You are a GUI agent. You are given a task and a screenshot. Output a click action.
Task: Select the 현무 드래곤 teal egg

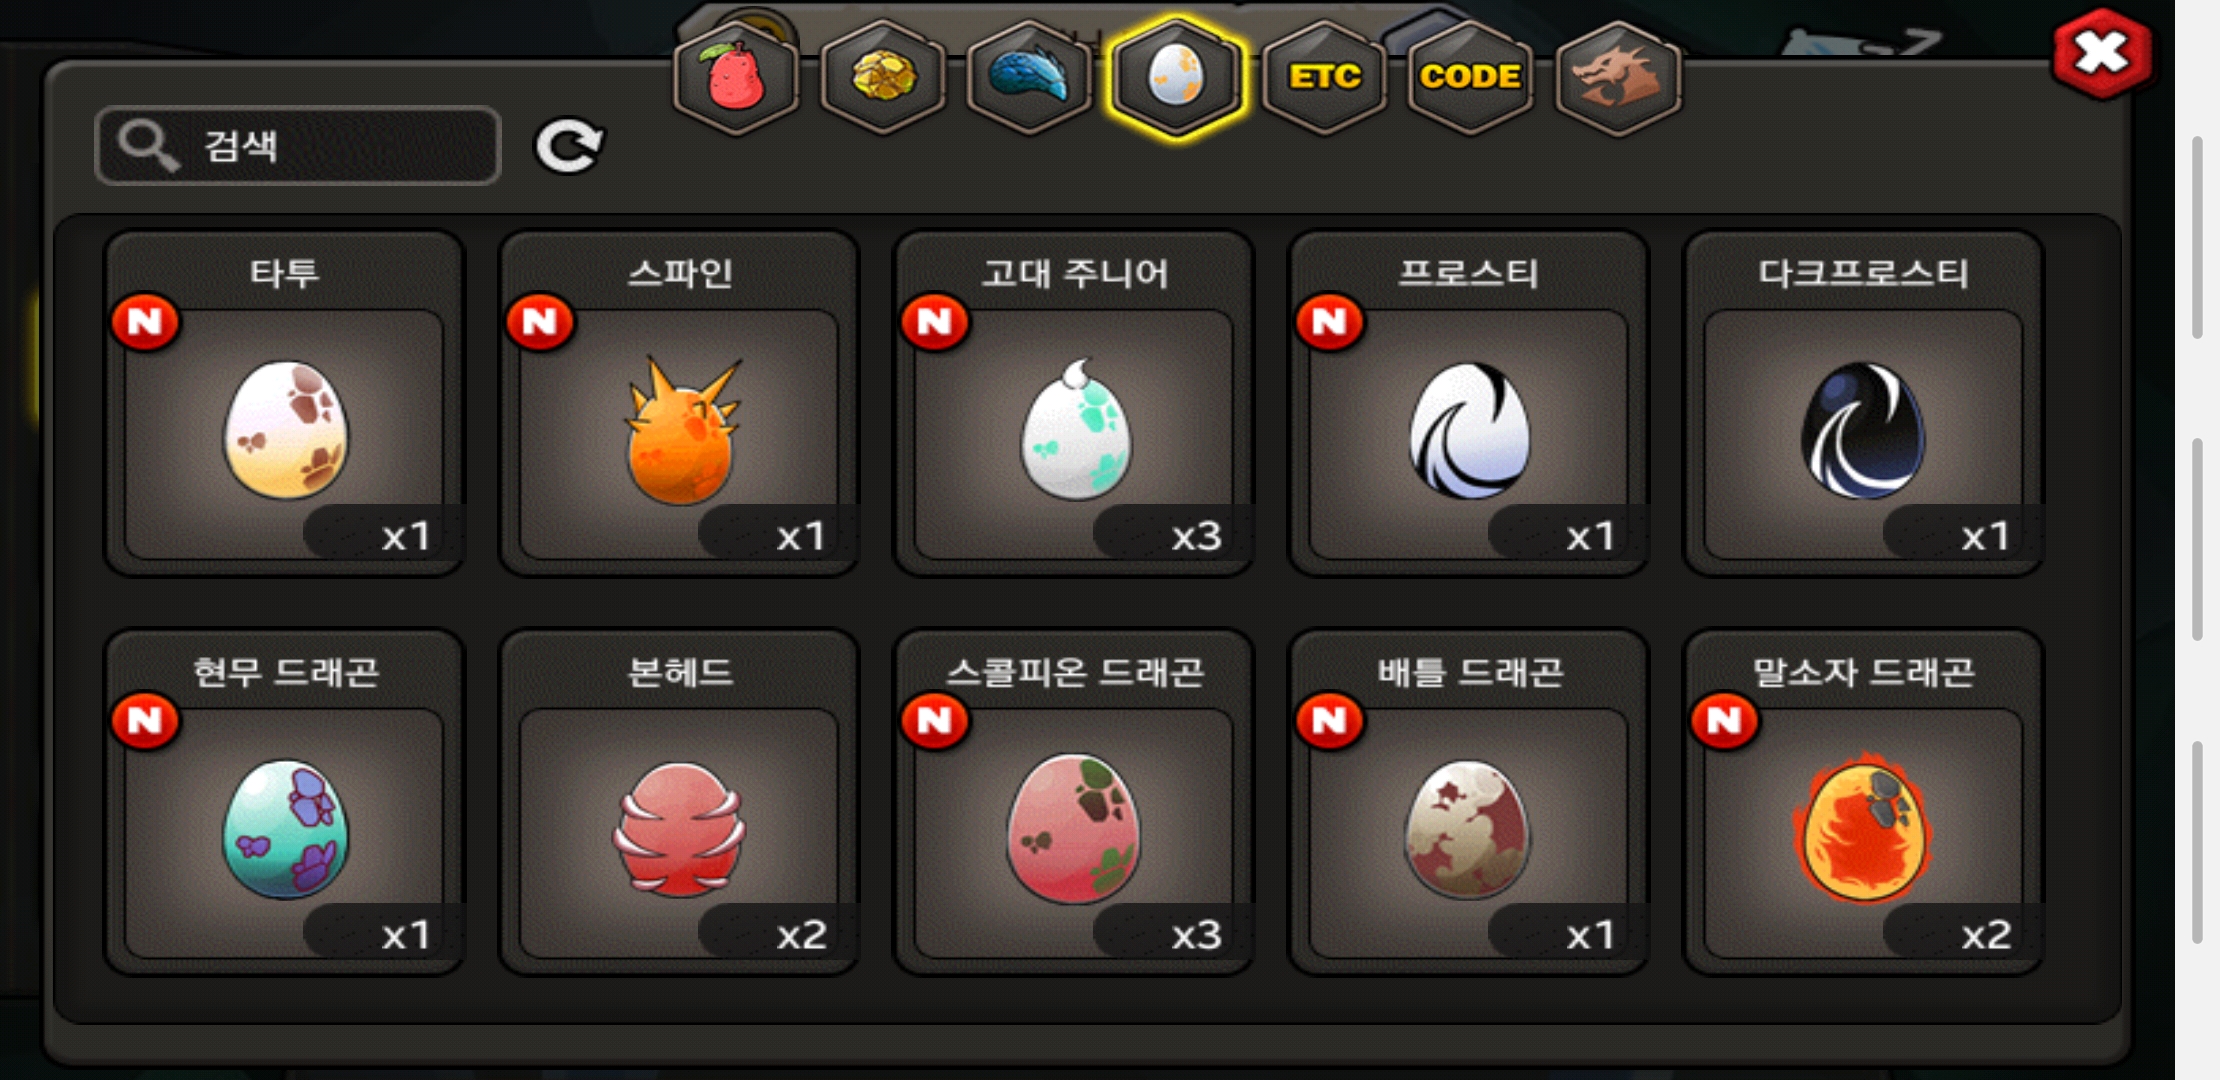coord(285,802)
